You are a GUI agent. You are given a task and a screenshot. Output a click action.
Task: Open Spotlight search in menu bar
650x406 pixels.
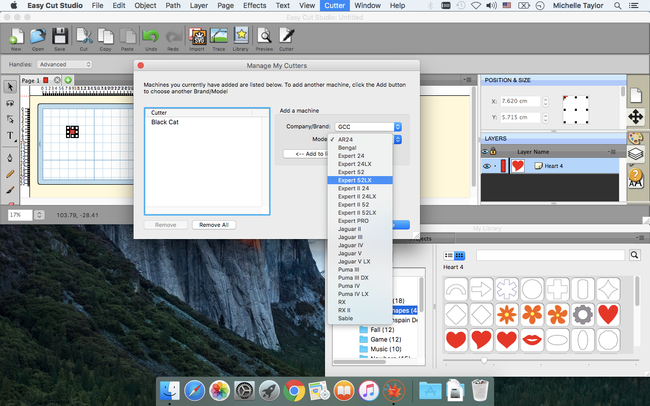pyautogui.click(x=617, y=5)
